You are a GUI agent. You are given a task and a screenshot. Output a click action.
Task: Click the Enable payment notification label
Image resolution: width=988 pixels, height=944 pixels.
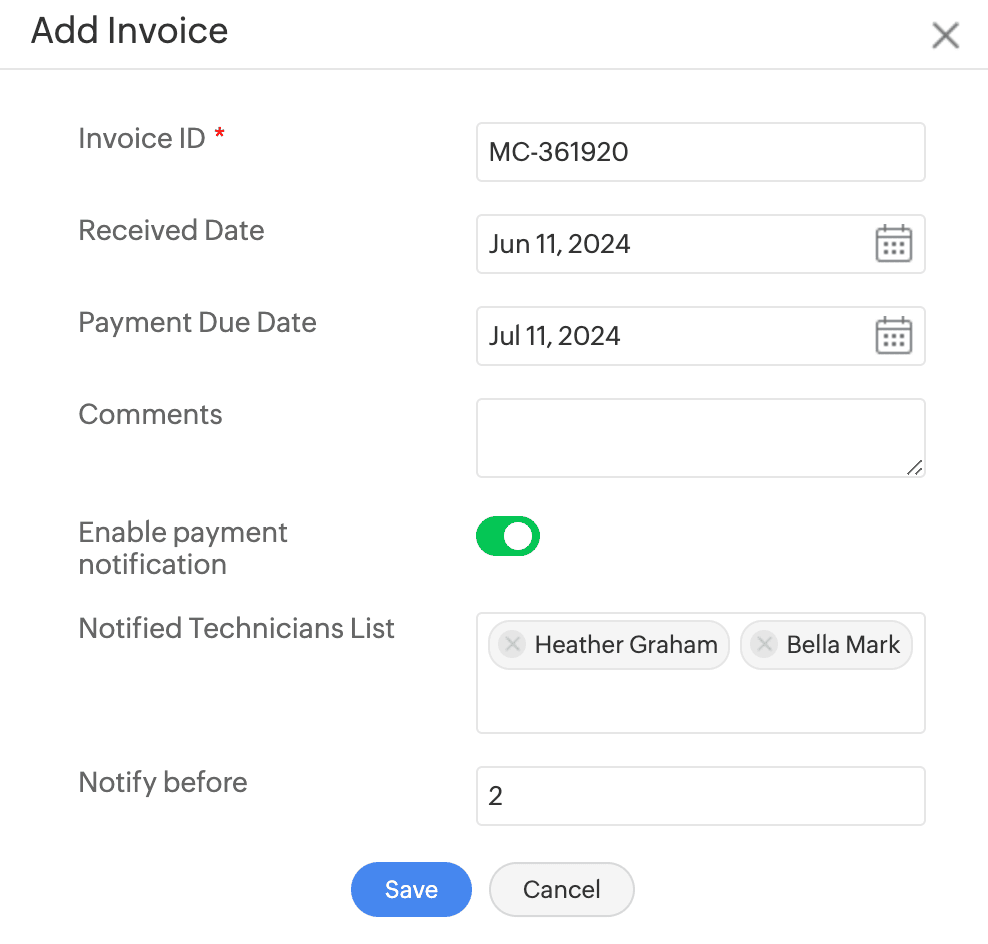[x=183, y=548]
